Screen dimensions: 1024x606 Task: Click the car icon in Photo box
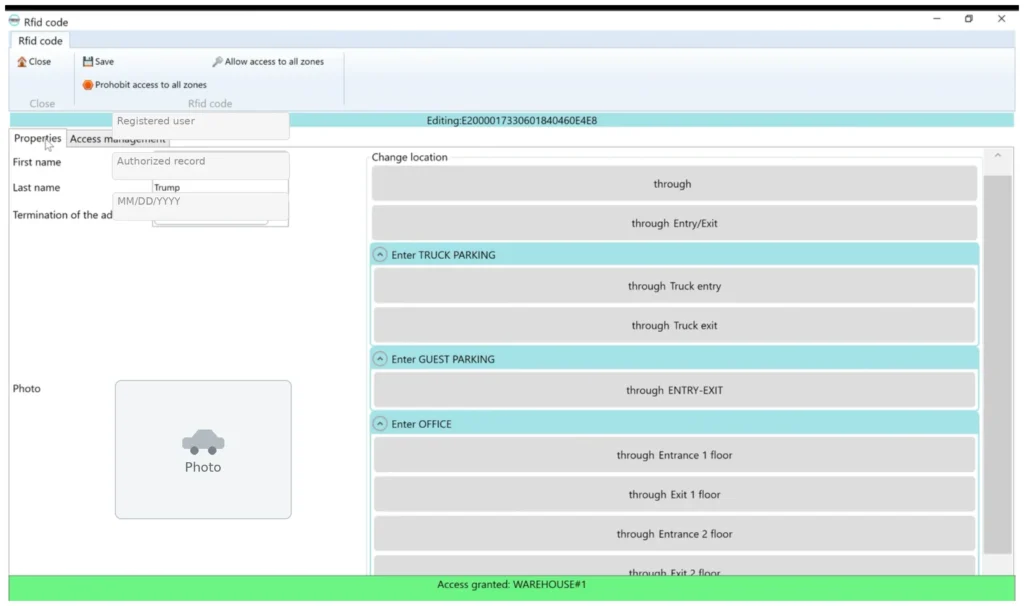click(x=203, y=442)
